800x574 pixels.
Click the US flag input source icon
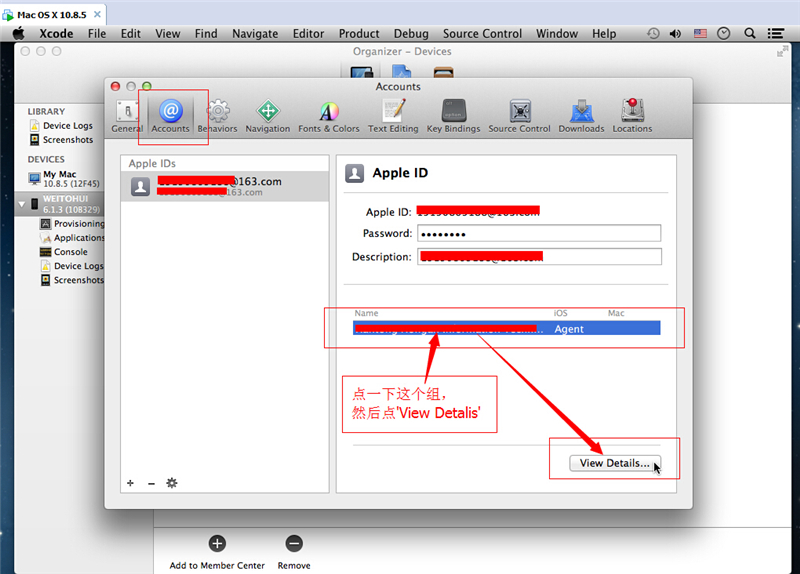pyautogui.click(x=701, y=34)
